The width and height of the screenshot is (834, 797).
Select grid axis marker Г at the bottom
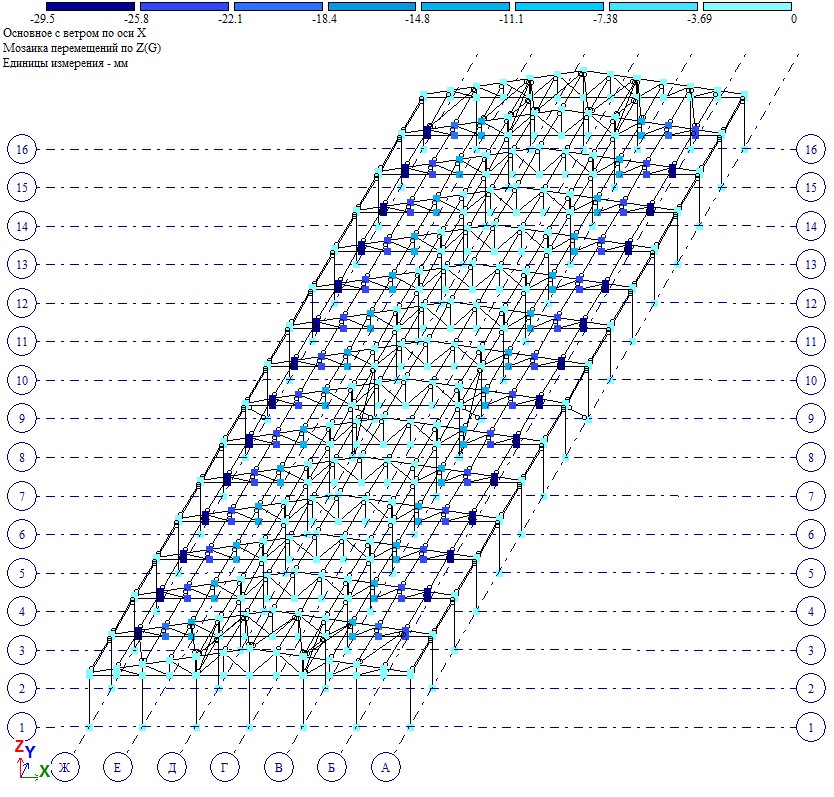tap(225, 768)
